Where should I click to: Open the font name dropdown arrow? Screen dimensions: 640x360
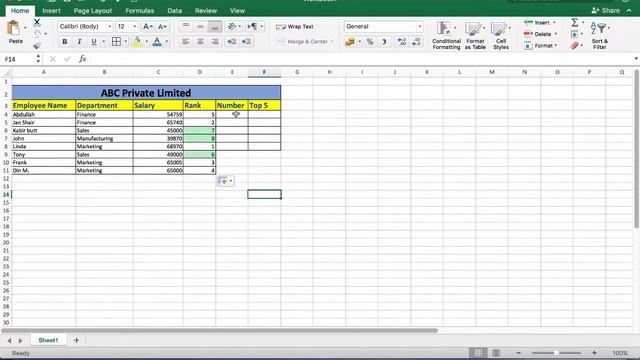tap(109, 27)
